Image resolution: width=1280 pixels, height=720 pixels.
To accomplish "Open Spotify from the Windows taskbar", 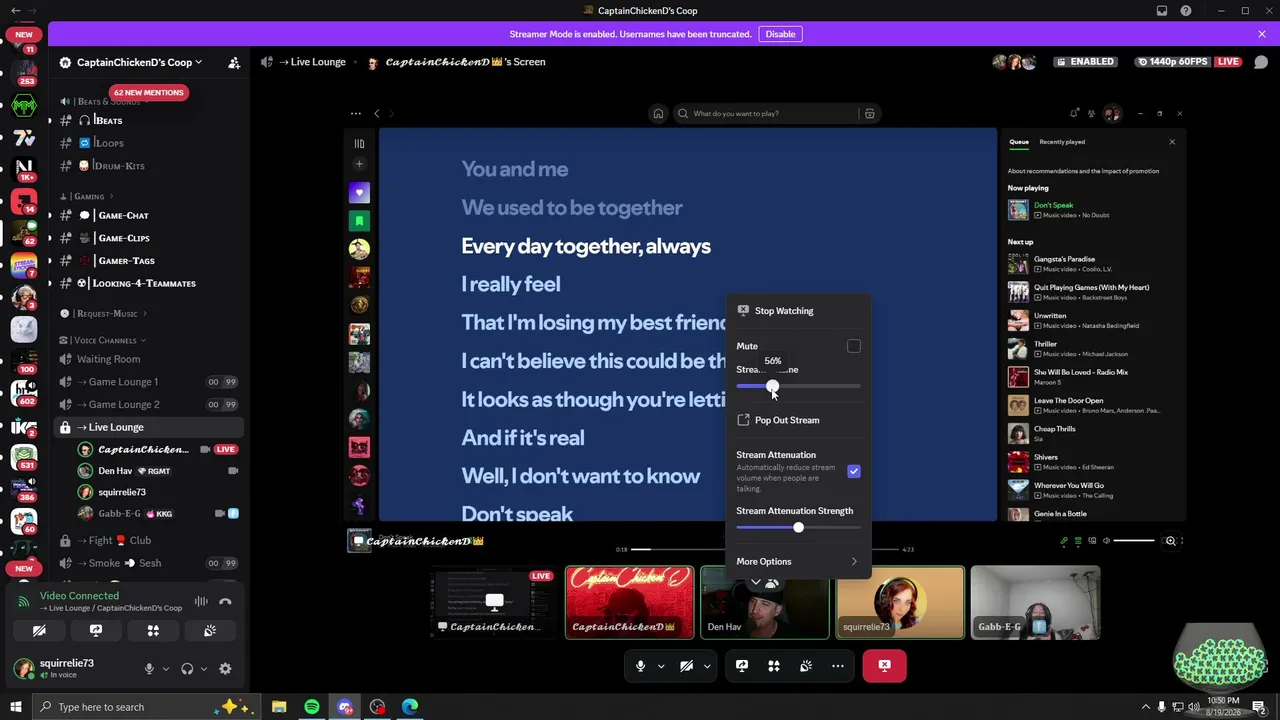I will (312, 707).
